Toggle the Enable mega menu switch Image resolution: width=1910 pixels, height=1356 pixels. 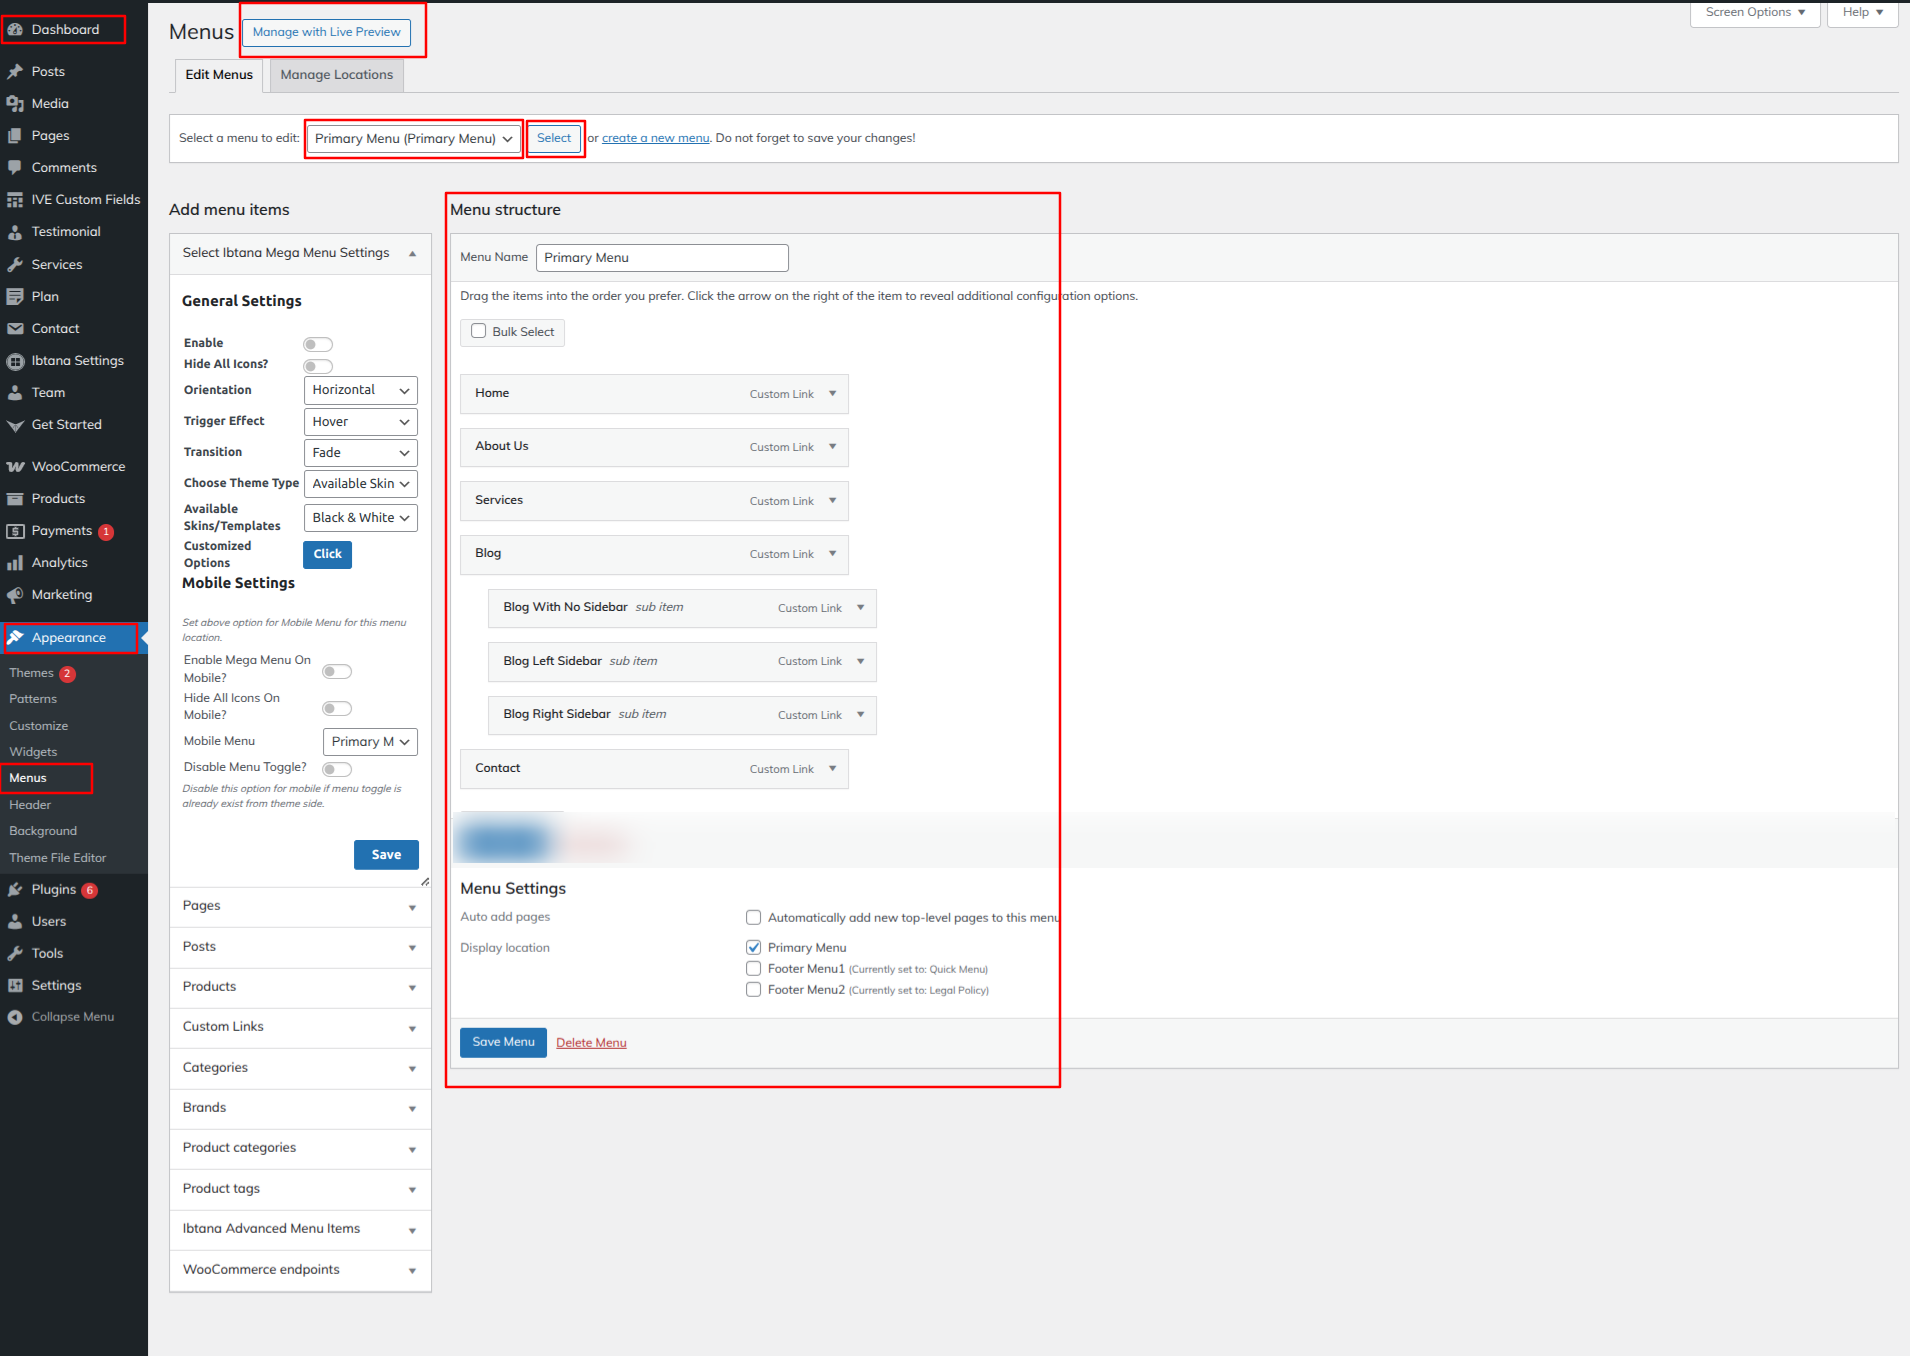317,344
